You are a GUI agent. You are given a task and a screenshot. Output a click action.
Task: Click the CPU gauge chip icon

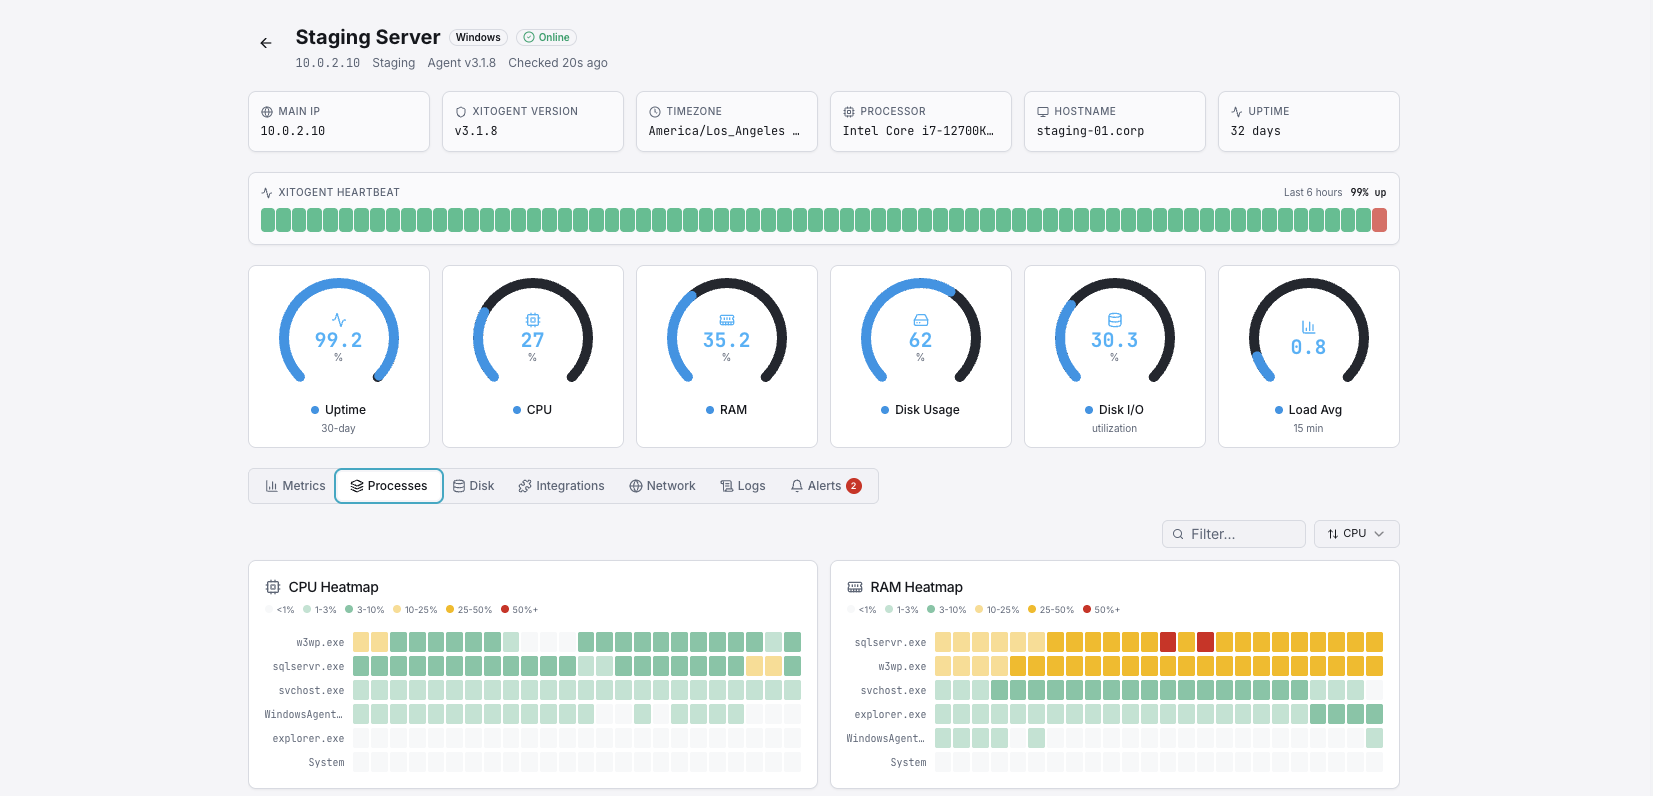pos(533,320)
